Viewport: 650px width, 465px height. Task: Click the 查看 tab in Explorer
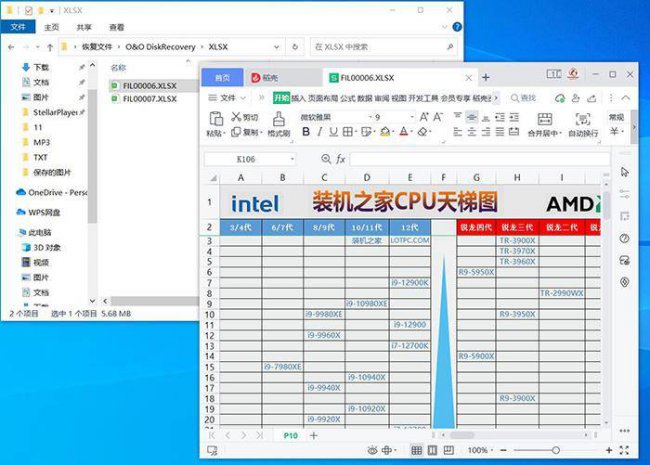(116, 27)
